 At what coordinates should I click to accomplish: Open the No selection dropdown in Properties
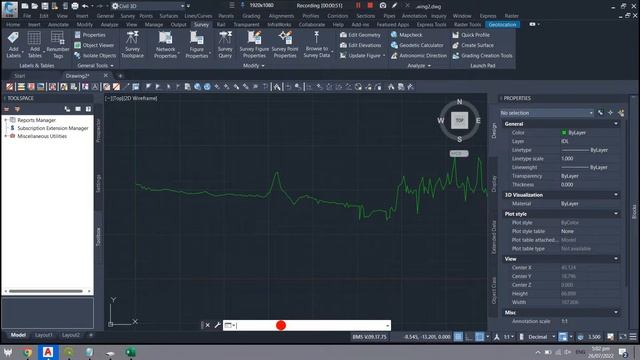click(x=547, y=113)
